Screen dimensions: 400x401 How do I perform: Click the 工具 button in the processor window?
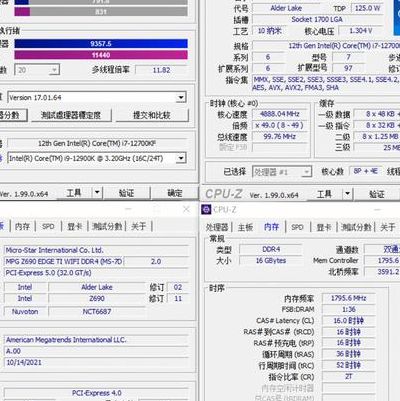325,194
